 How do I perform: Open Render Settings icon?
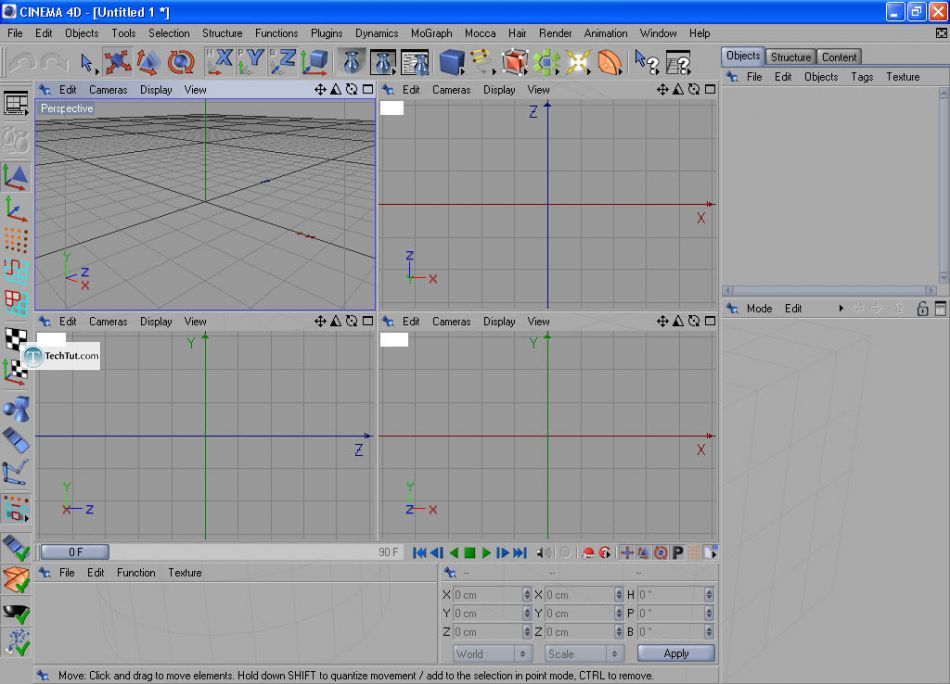(x=416, y=62)
